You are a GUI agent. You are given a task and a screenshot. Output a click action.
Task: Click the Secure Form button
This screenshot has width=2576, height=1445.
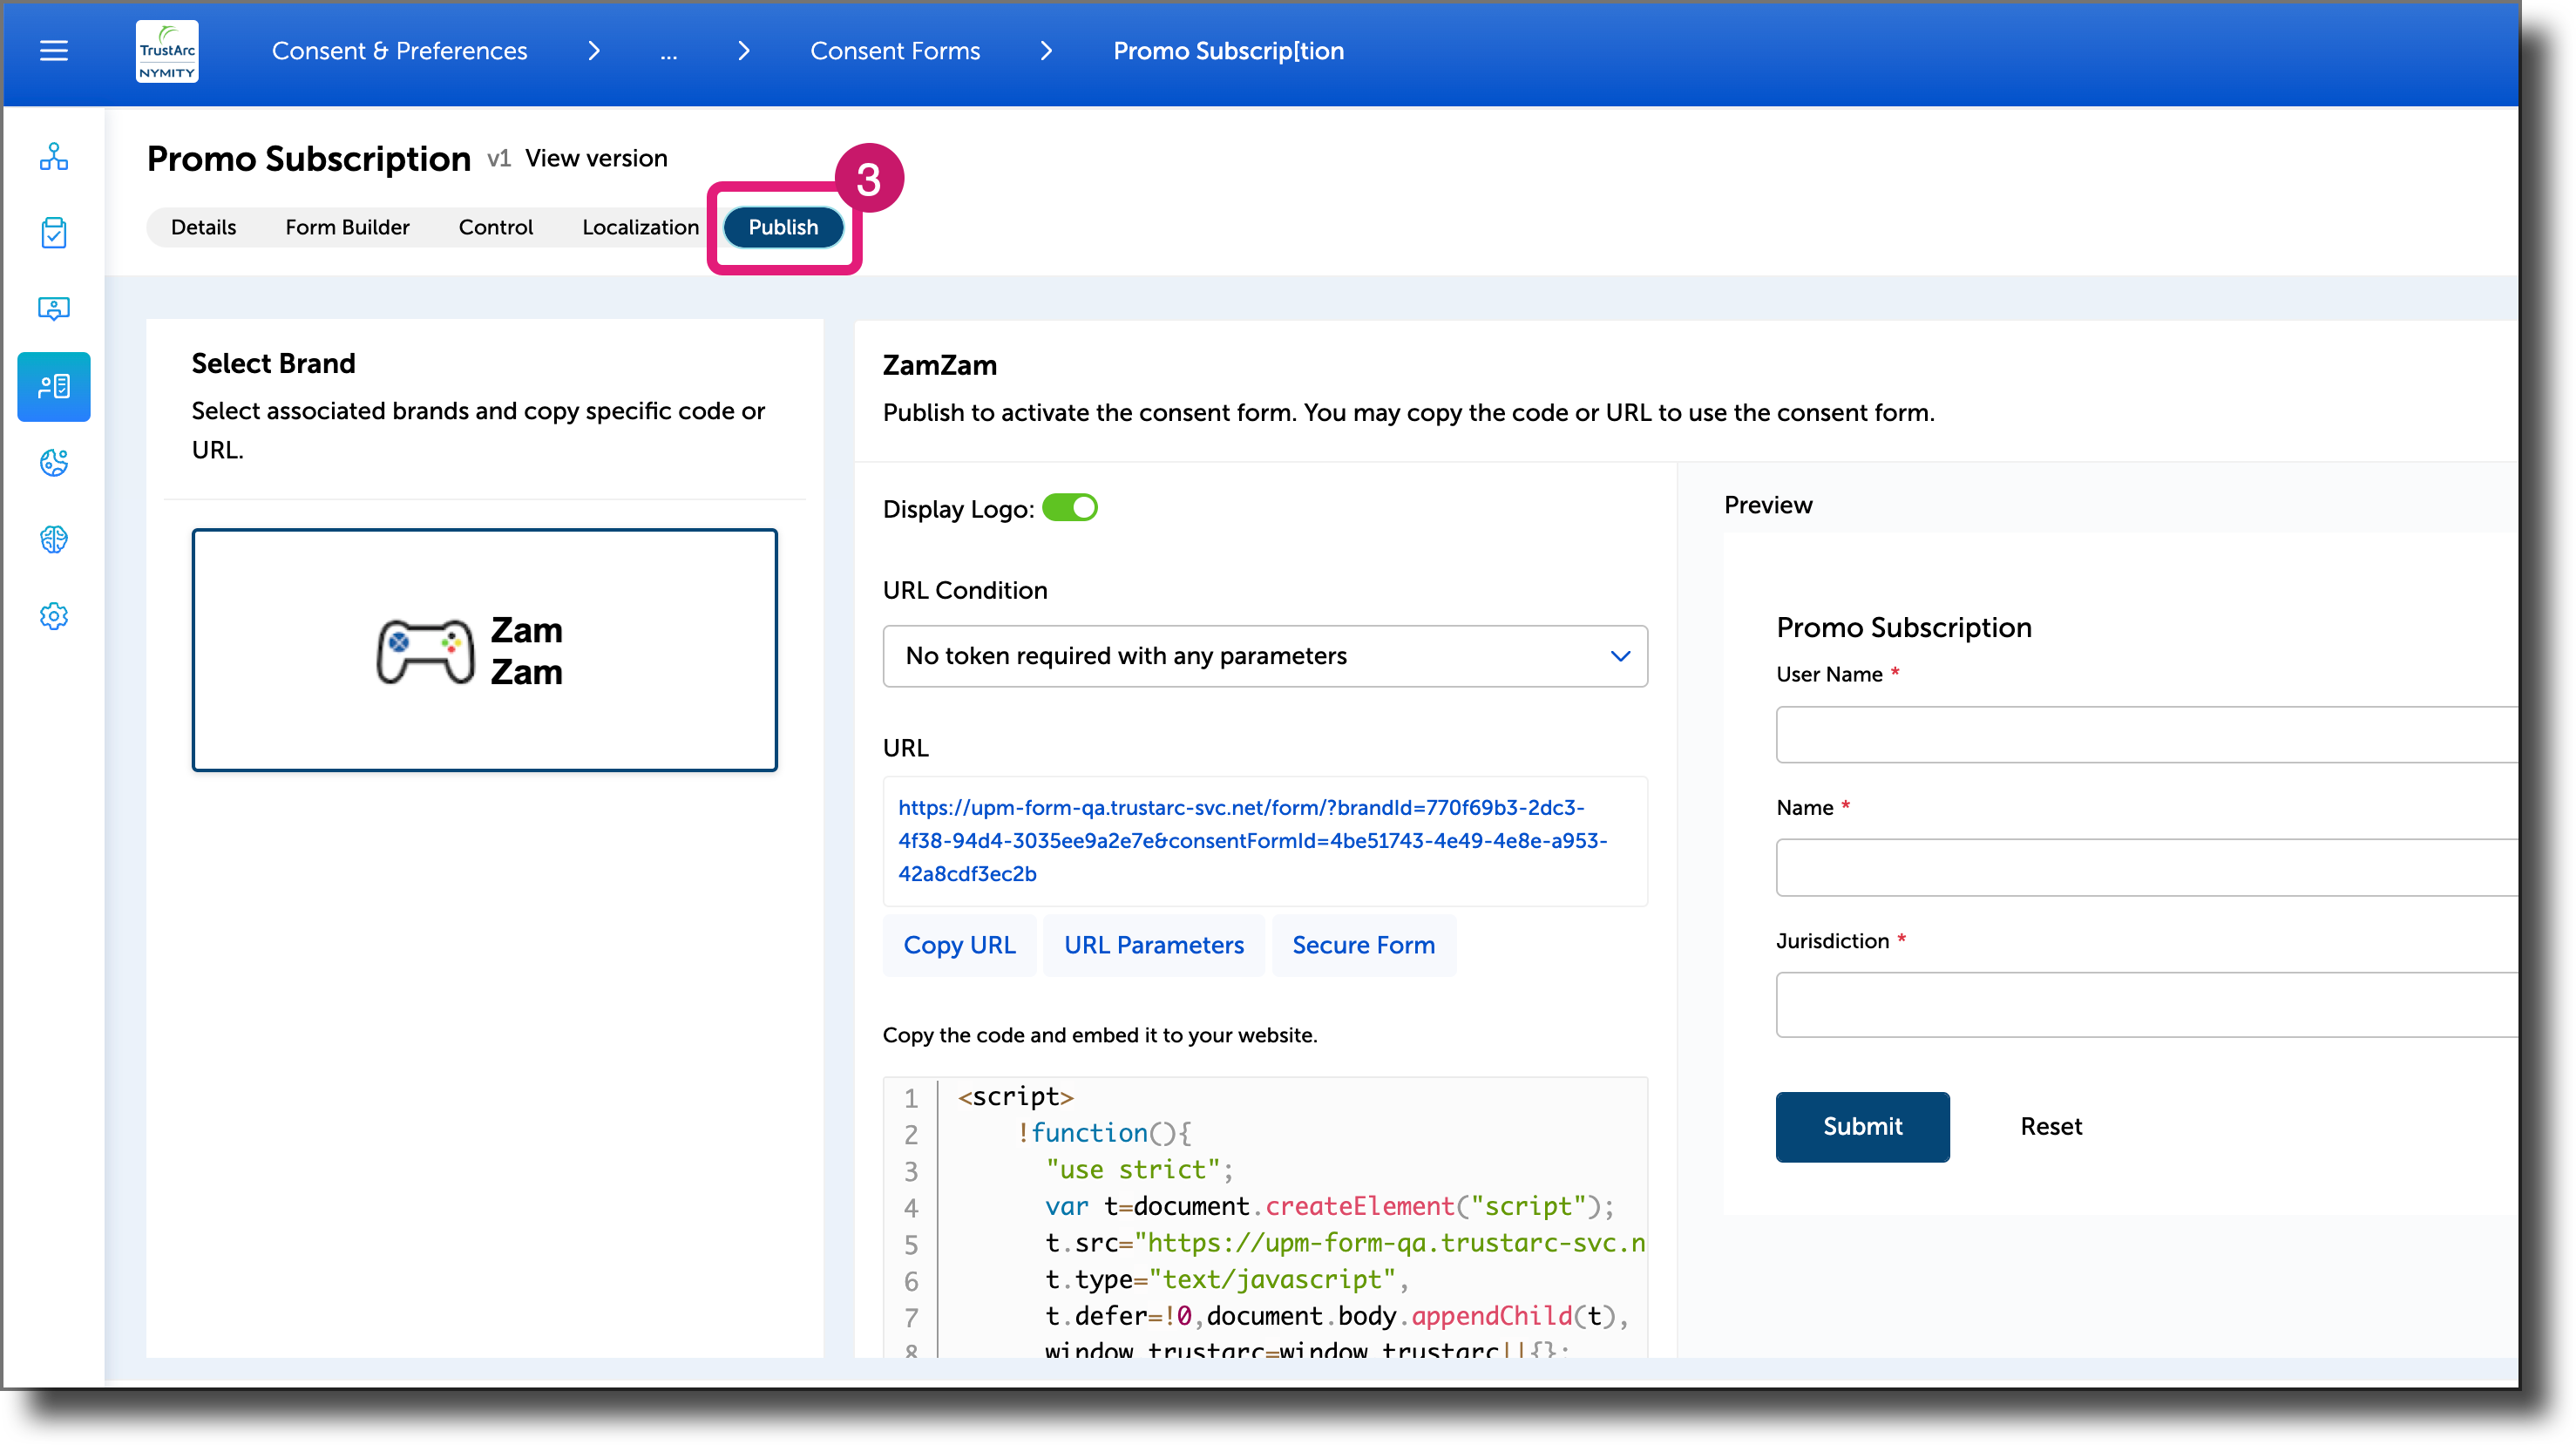[x=1363, y=945]
